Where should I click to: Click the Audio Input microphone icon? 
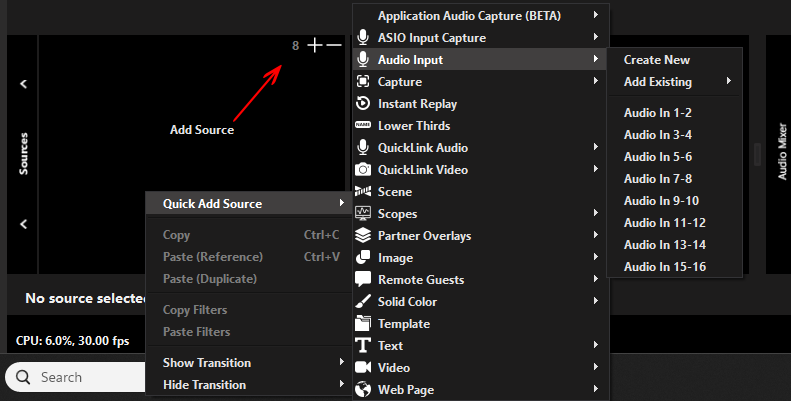point(363,60)
